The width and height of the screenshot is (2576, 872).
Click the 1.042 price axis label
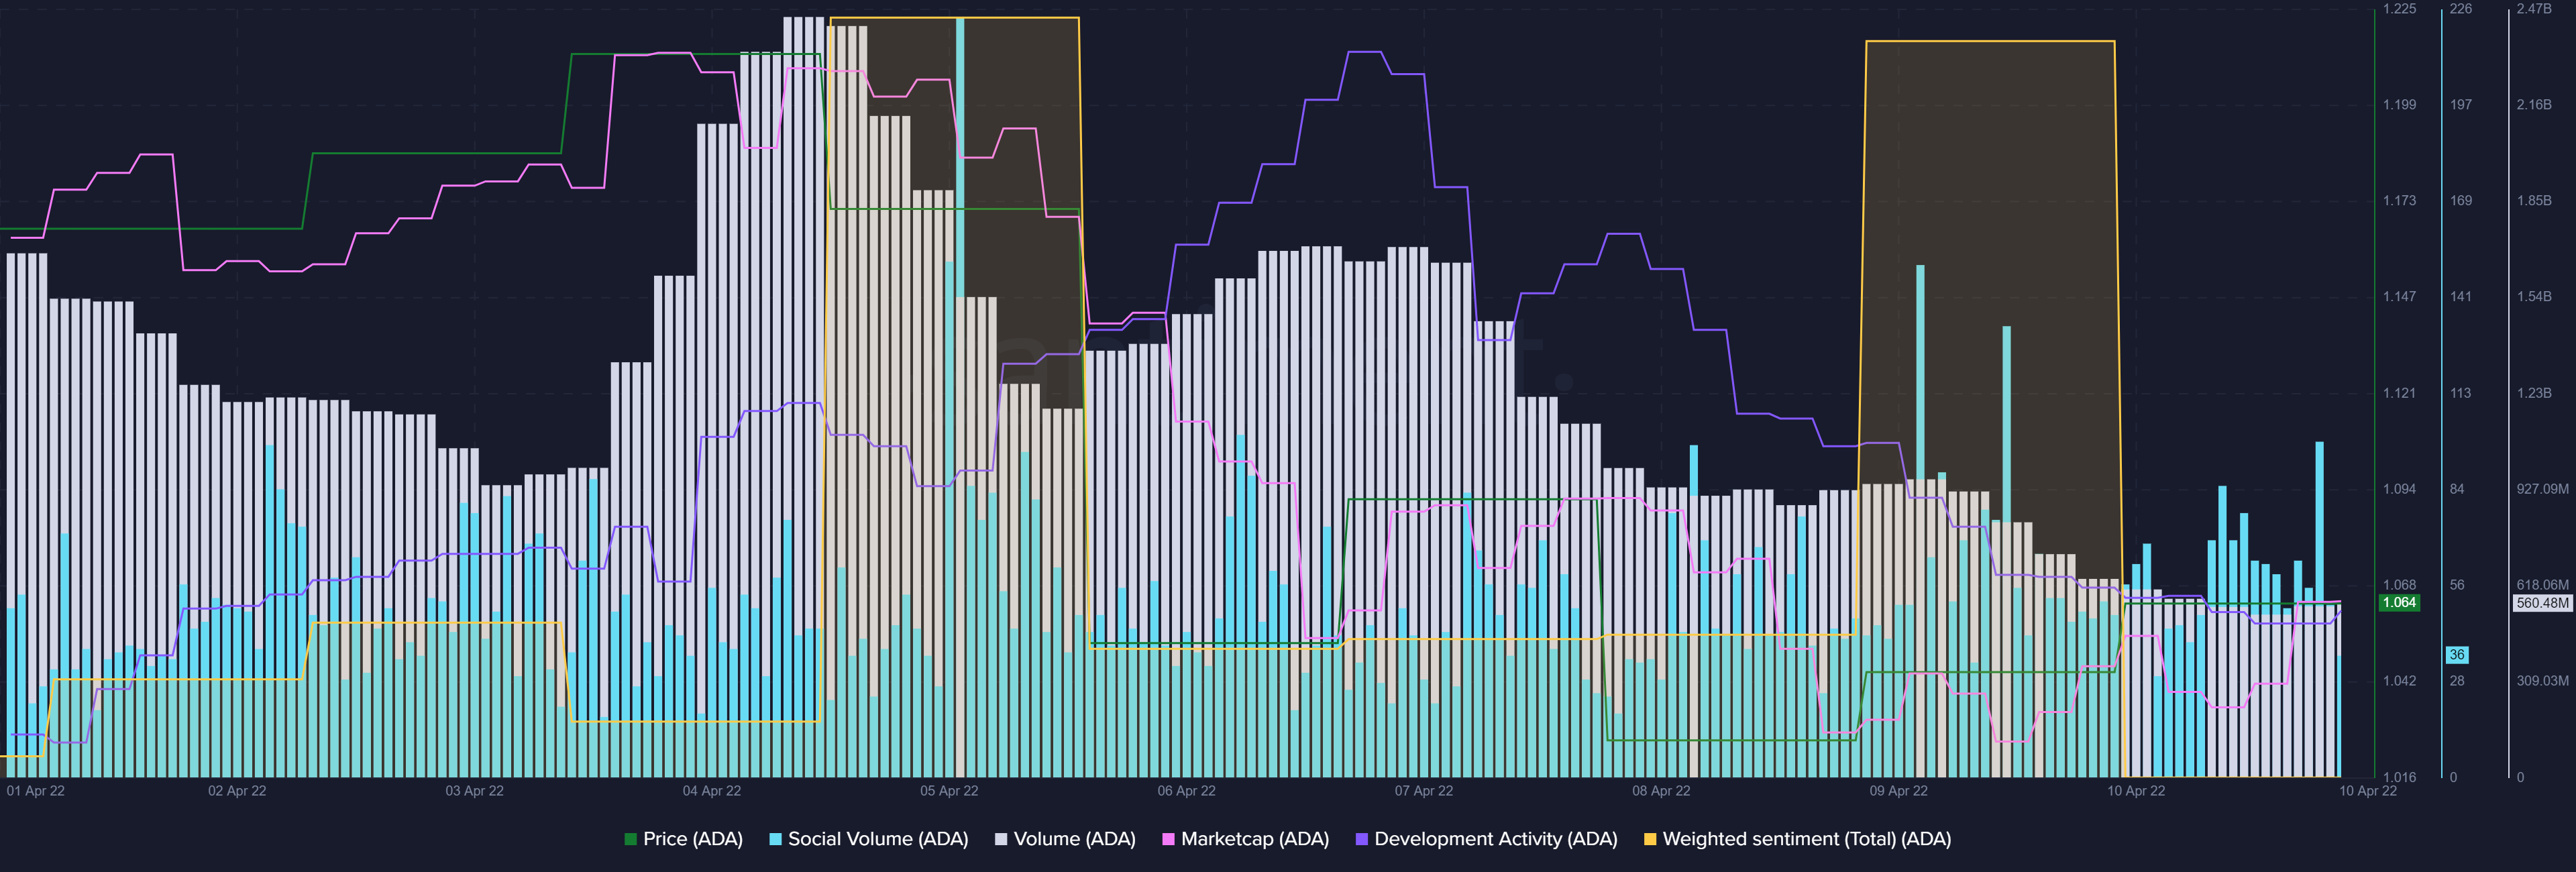click(x=2399, y=681)
